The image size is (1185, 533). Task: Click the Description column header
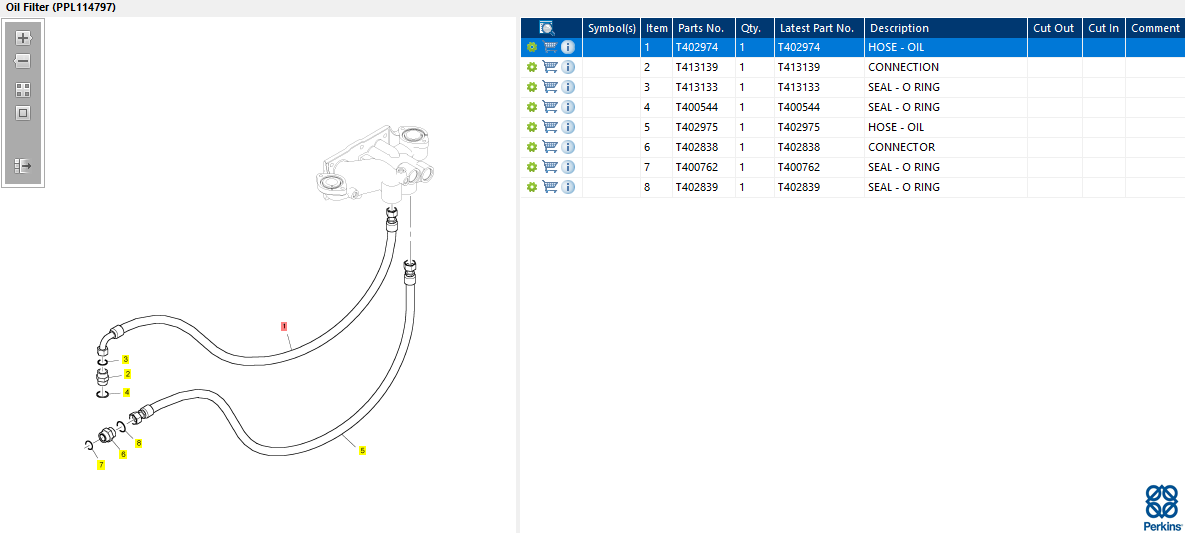(x=899, y=29)
